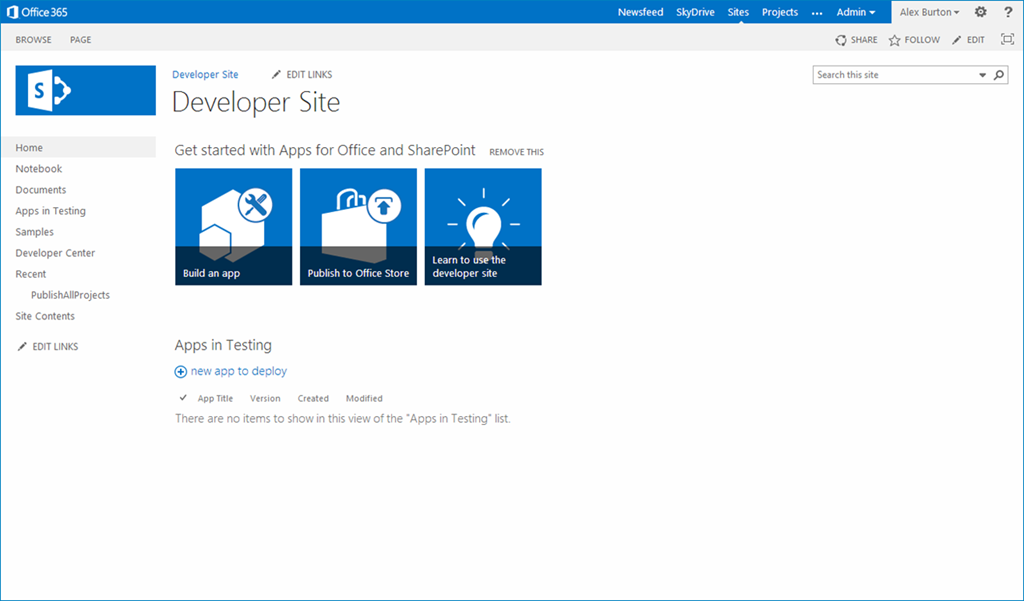The width and height of the screenshot is (1024, 601).
Task: Expand the Admin dropdown menu
Action: (856, 12)
